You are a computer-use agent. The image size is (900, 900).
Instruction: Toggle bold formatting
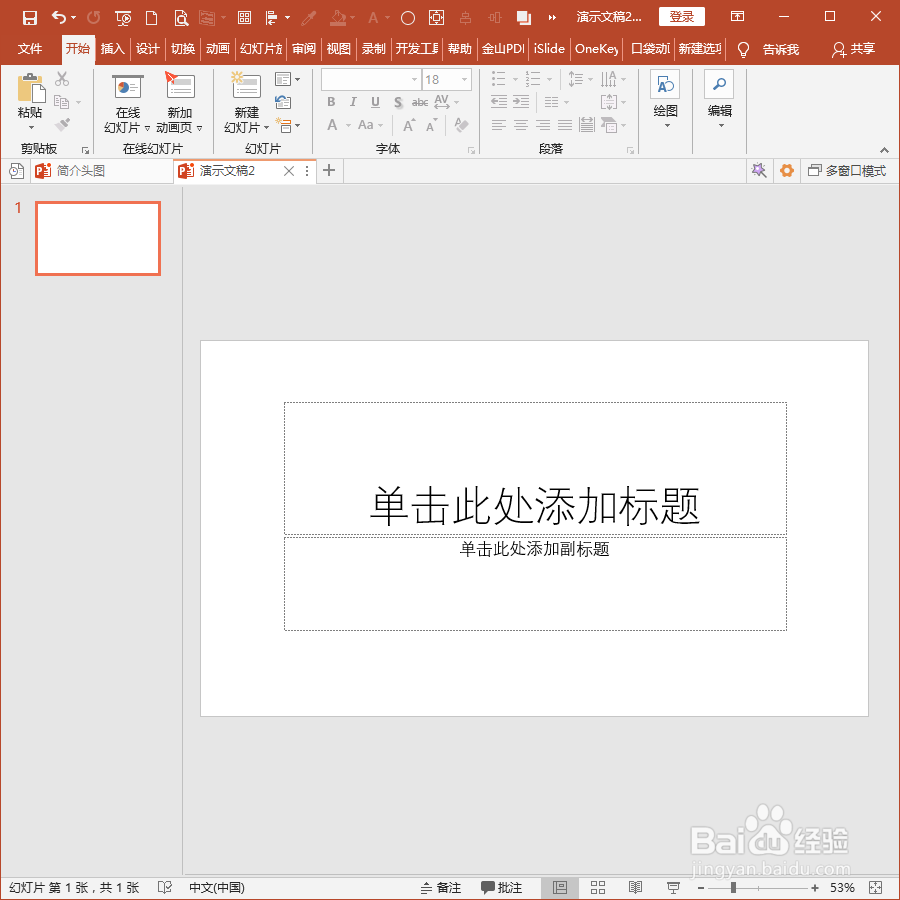[x=330, y=102]
